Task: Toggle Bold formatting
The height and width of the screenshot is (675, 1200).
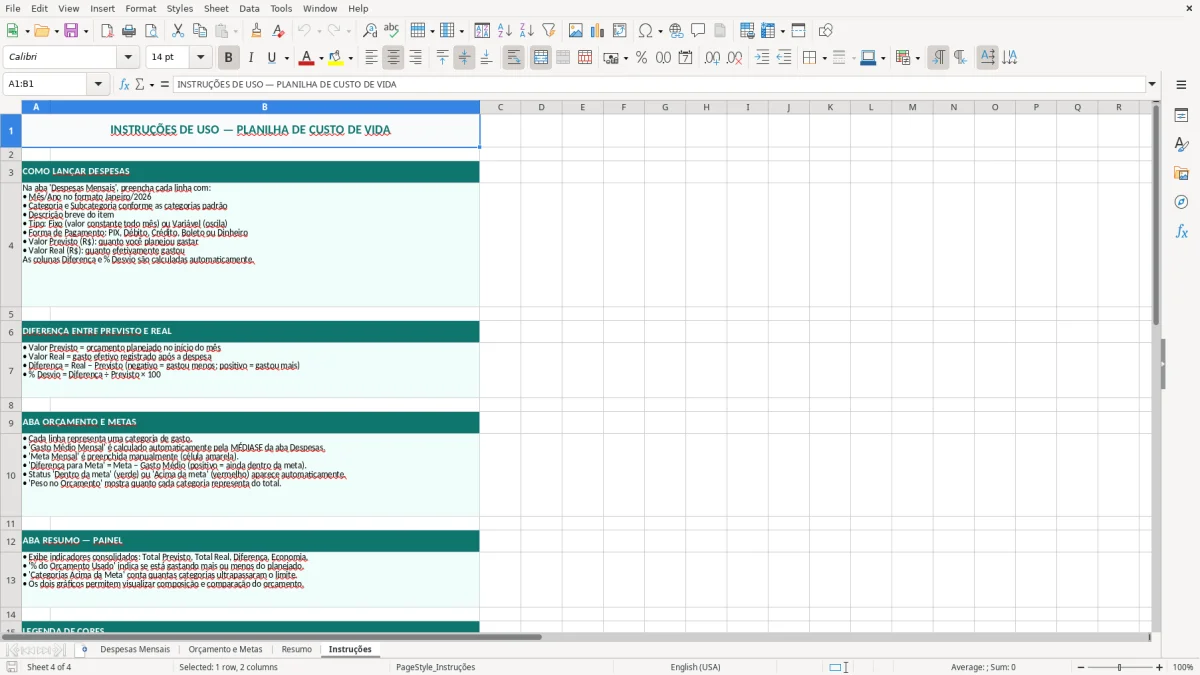Action: tap(229, 58)
